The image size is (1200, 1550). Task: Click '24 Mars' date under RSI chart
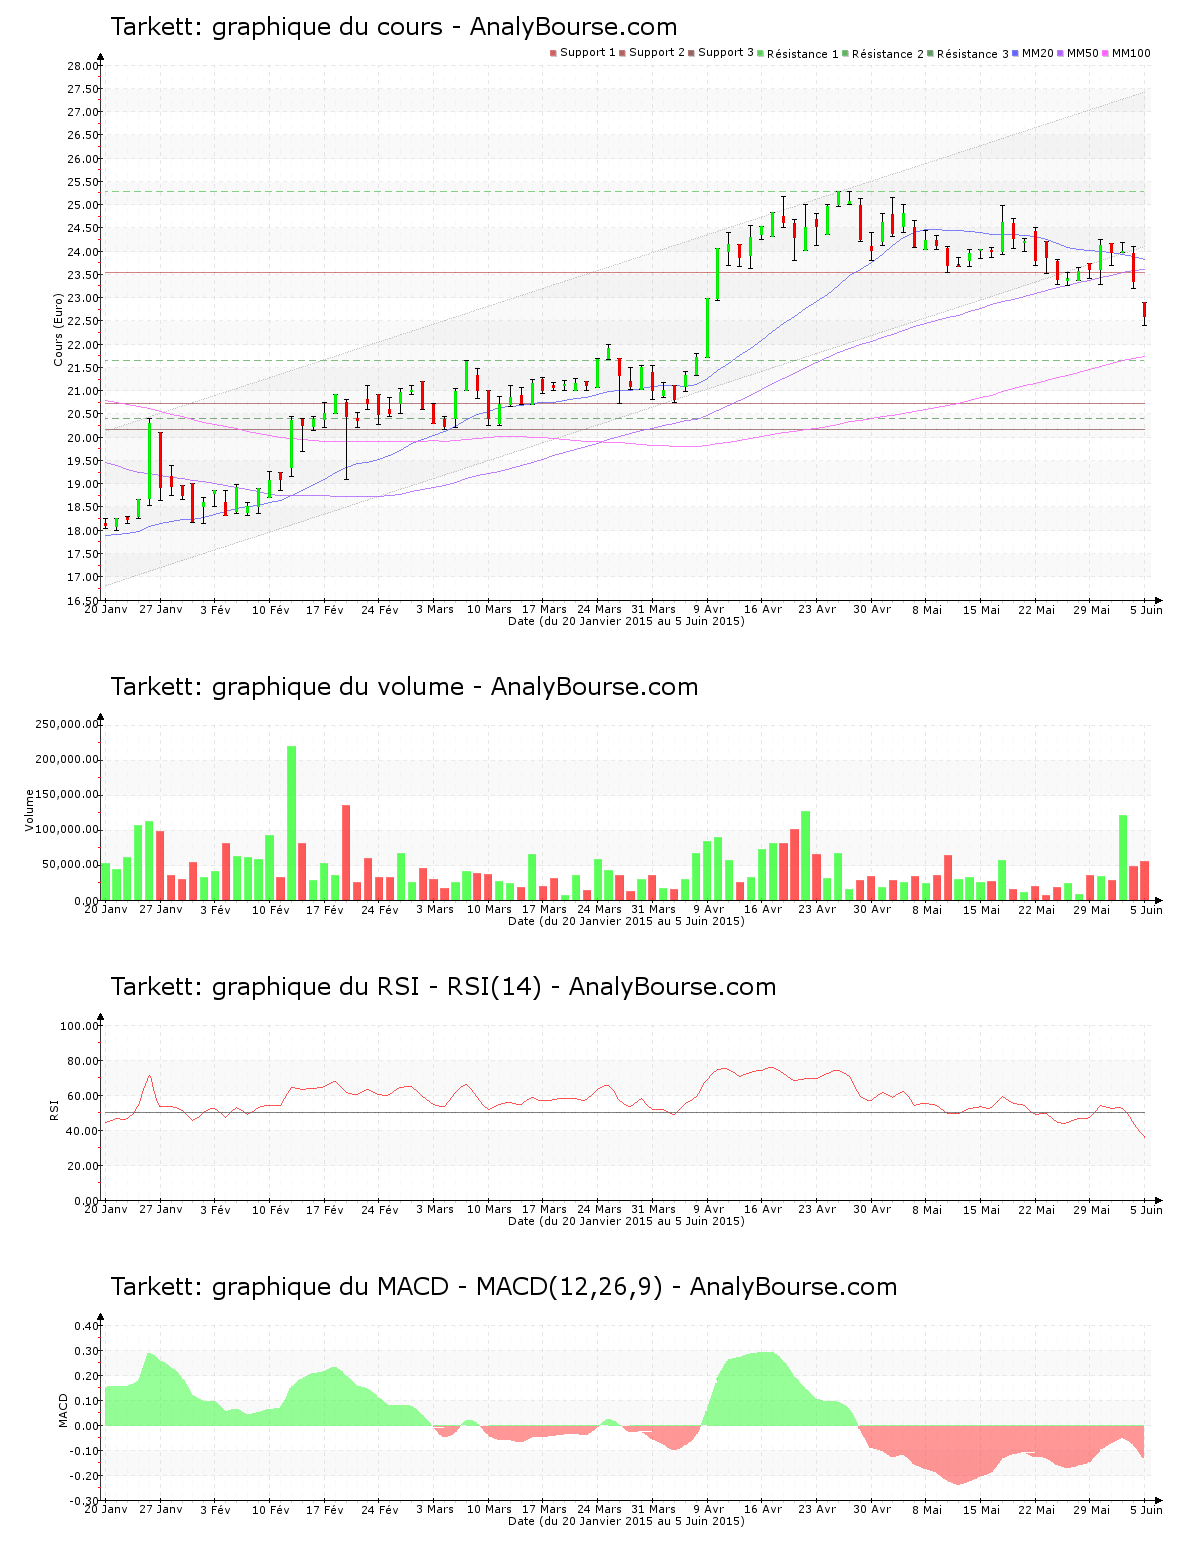pos(600,1209)
